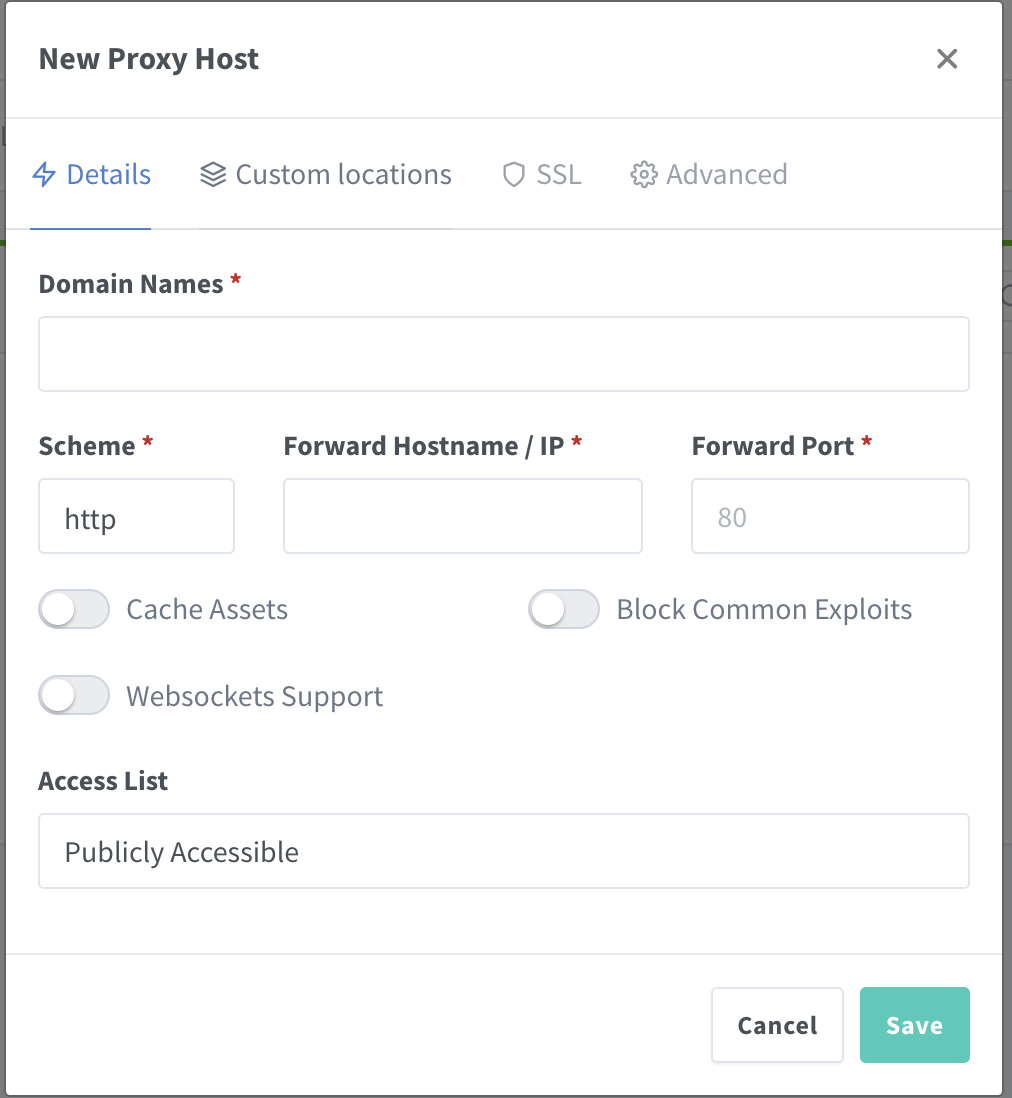Close the New Proxy Host dialog
This screenshot has width=1012, height=1098.
pyautogui.click(x=947, y=59)
